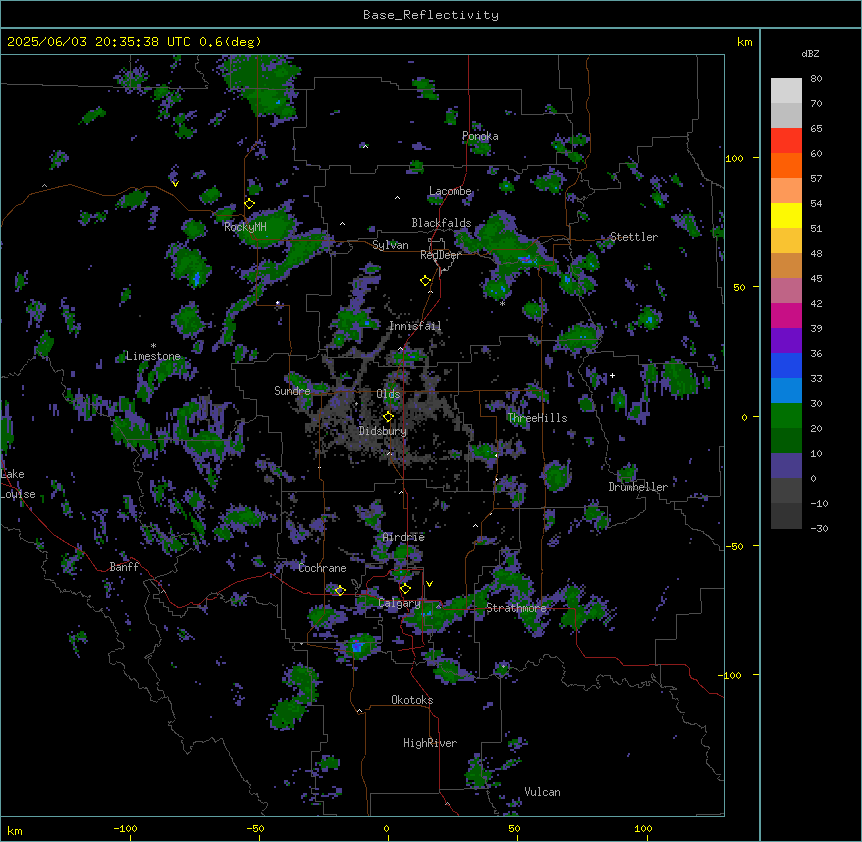This screenshot has height=842, width=862.
Task: Click the -100 tick label on the right axis
Action: click(x=731, y=675)
